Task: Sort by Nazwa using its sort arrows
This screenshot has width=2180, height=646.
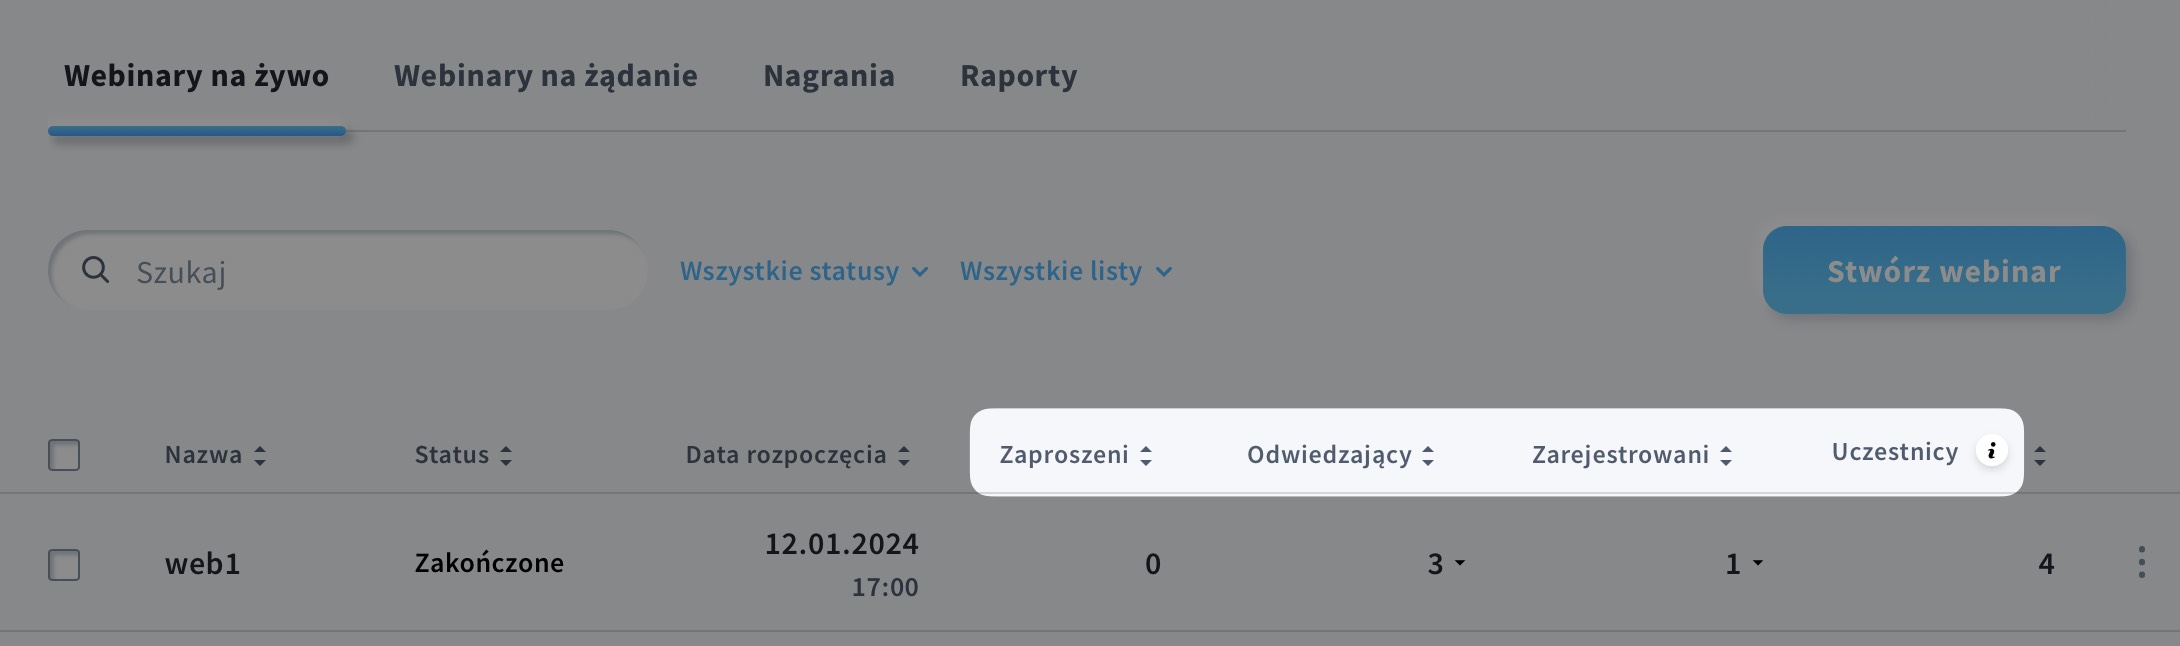Action: coord(260,456)
